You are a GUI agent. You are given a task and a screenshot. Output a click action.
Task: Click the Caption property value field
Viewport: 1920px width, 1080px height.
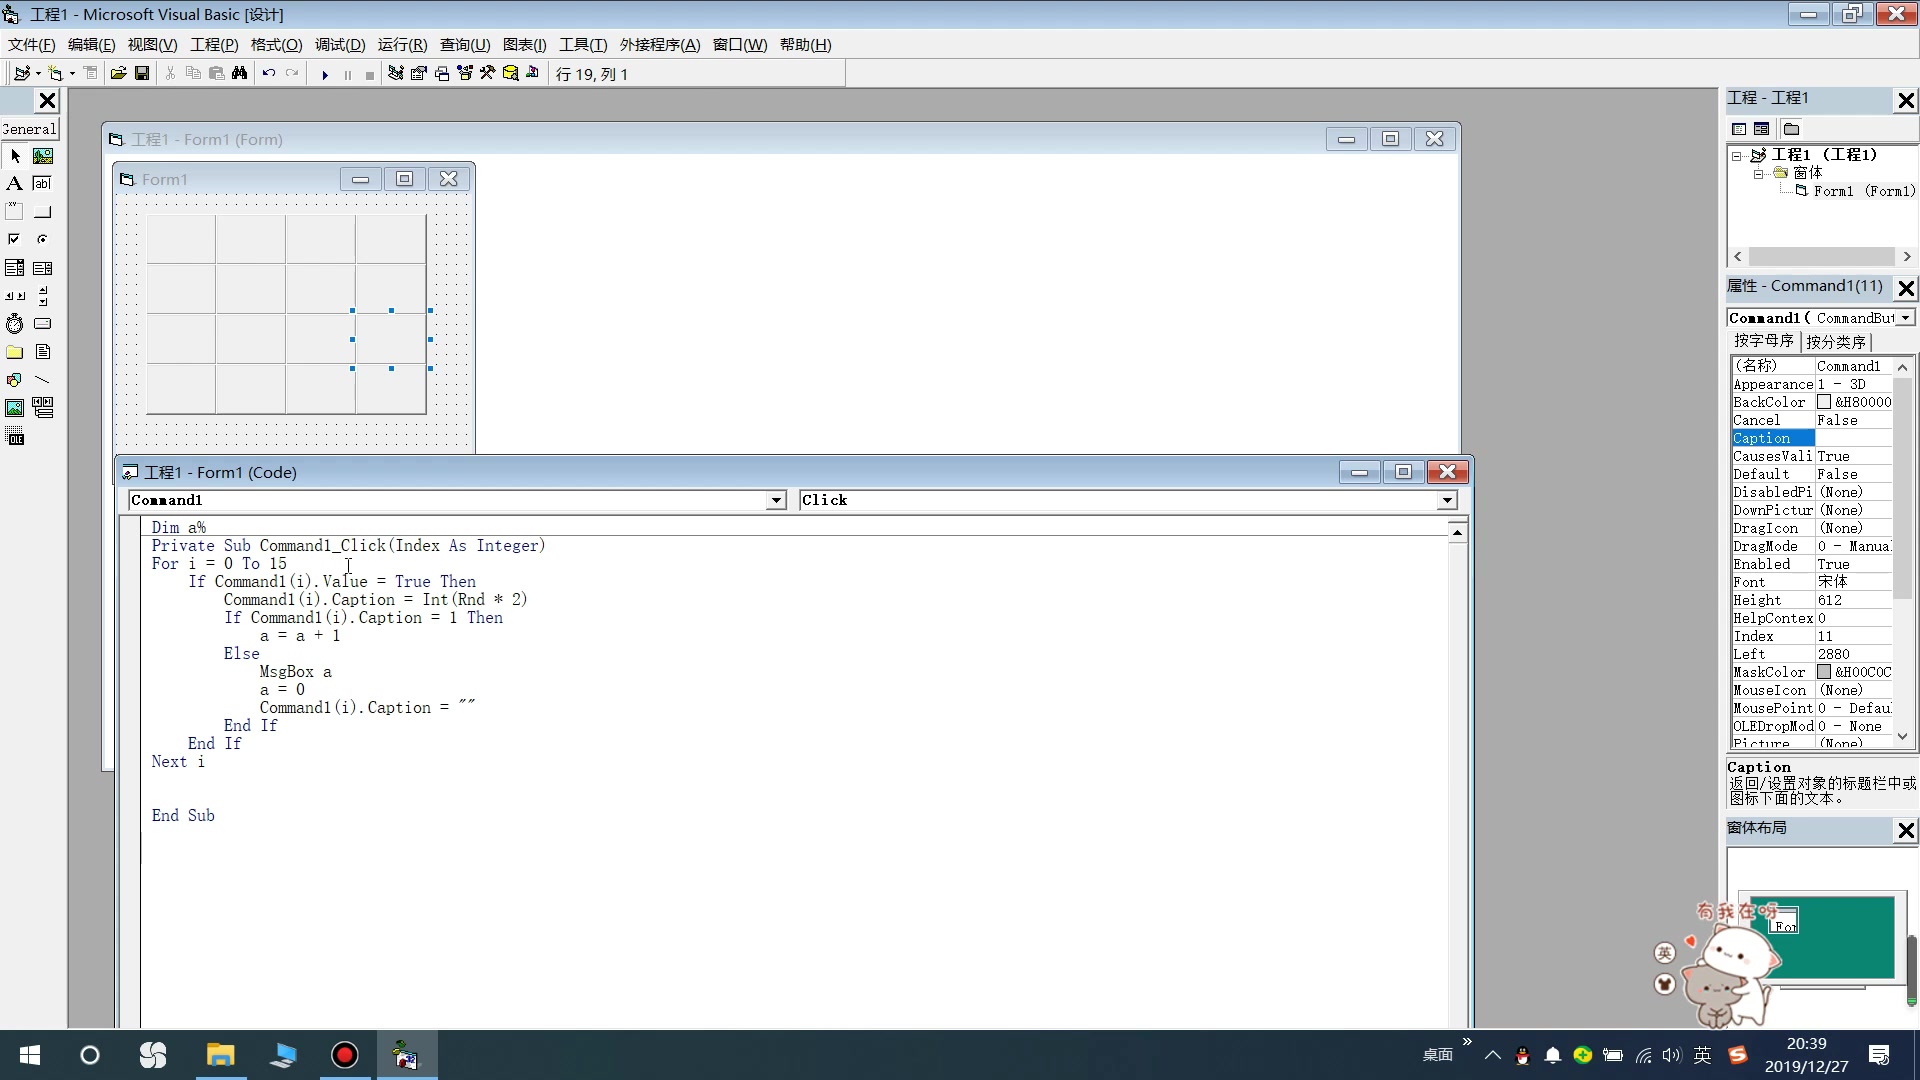pyautogui.click(x=1853, y=438)
